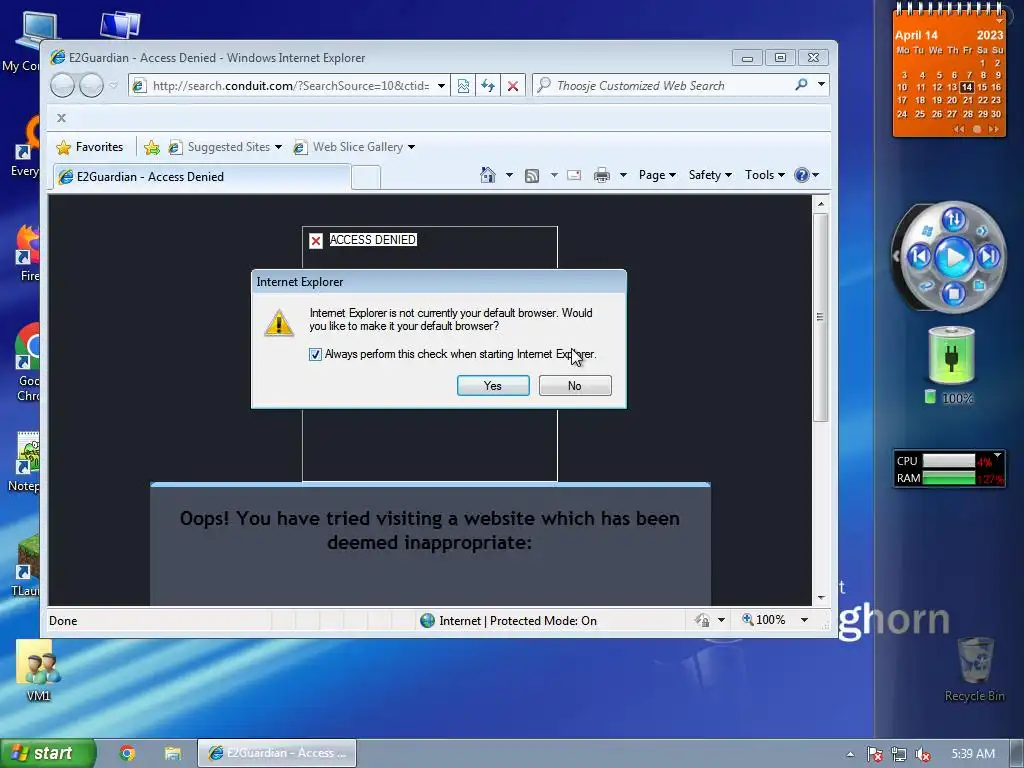Viewport: 1024px width, 768px height.
Task: Click No in Internet Explorer dialog
Action: click(x=575, y=386)
